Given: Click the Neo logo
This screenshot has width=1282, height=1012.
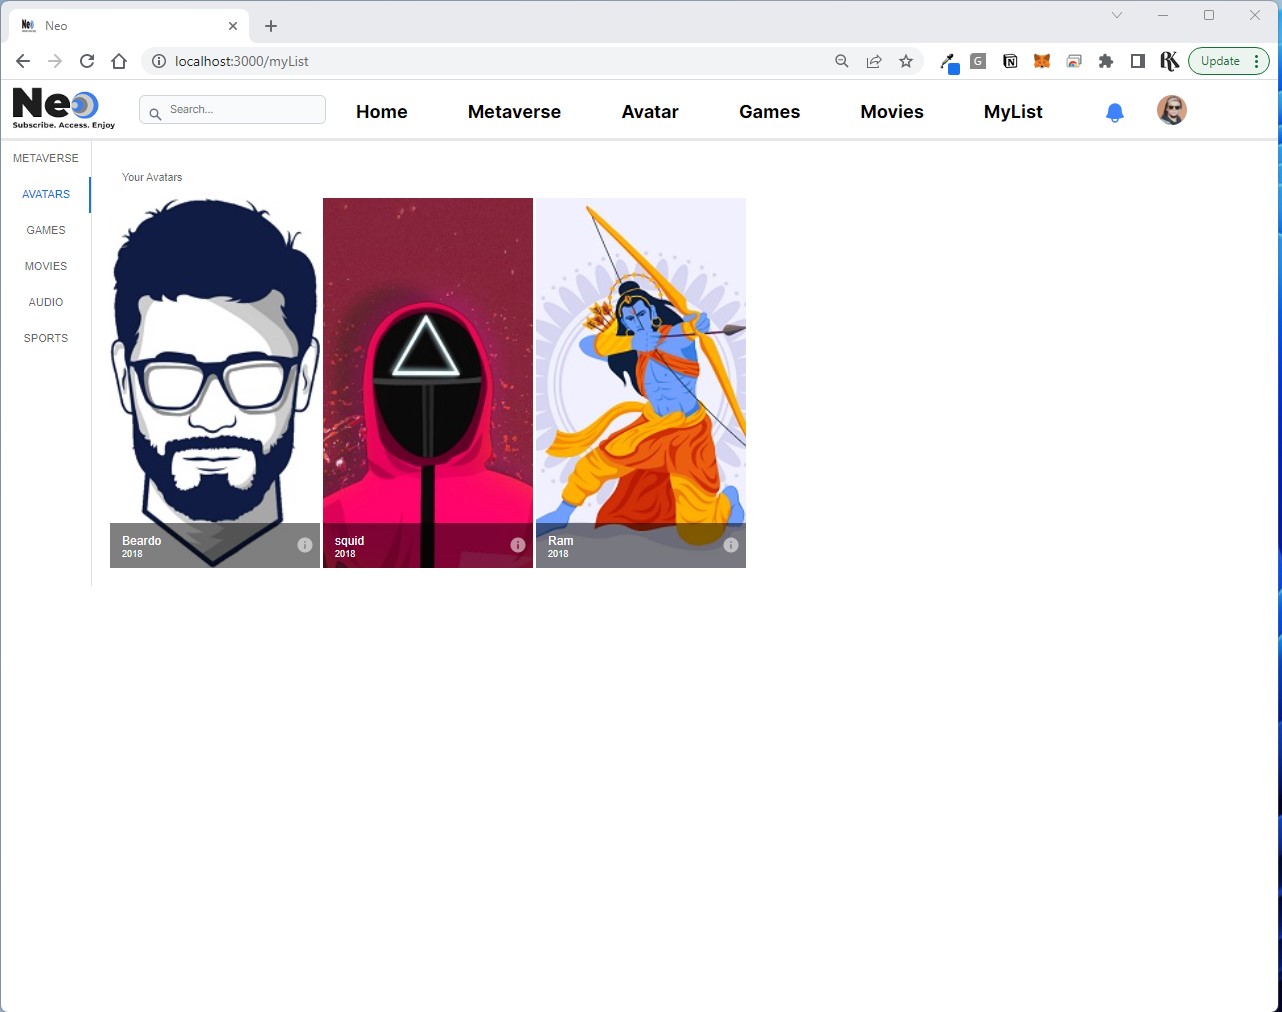Looking at the screenshot, I should pyautogui.click(x=63, y=109).
